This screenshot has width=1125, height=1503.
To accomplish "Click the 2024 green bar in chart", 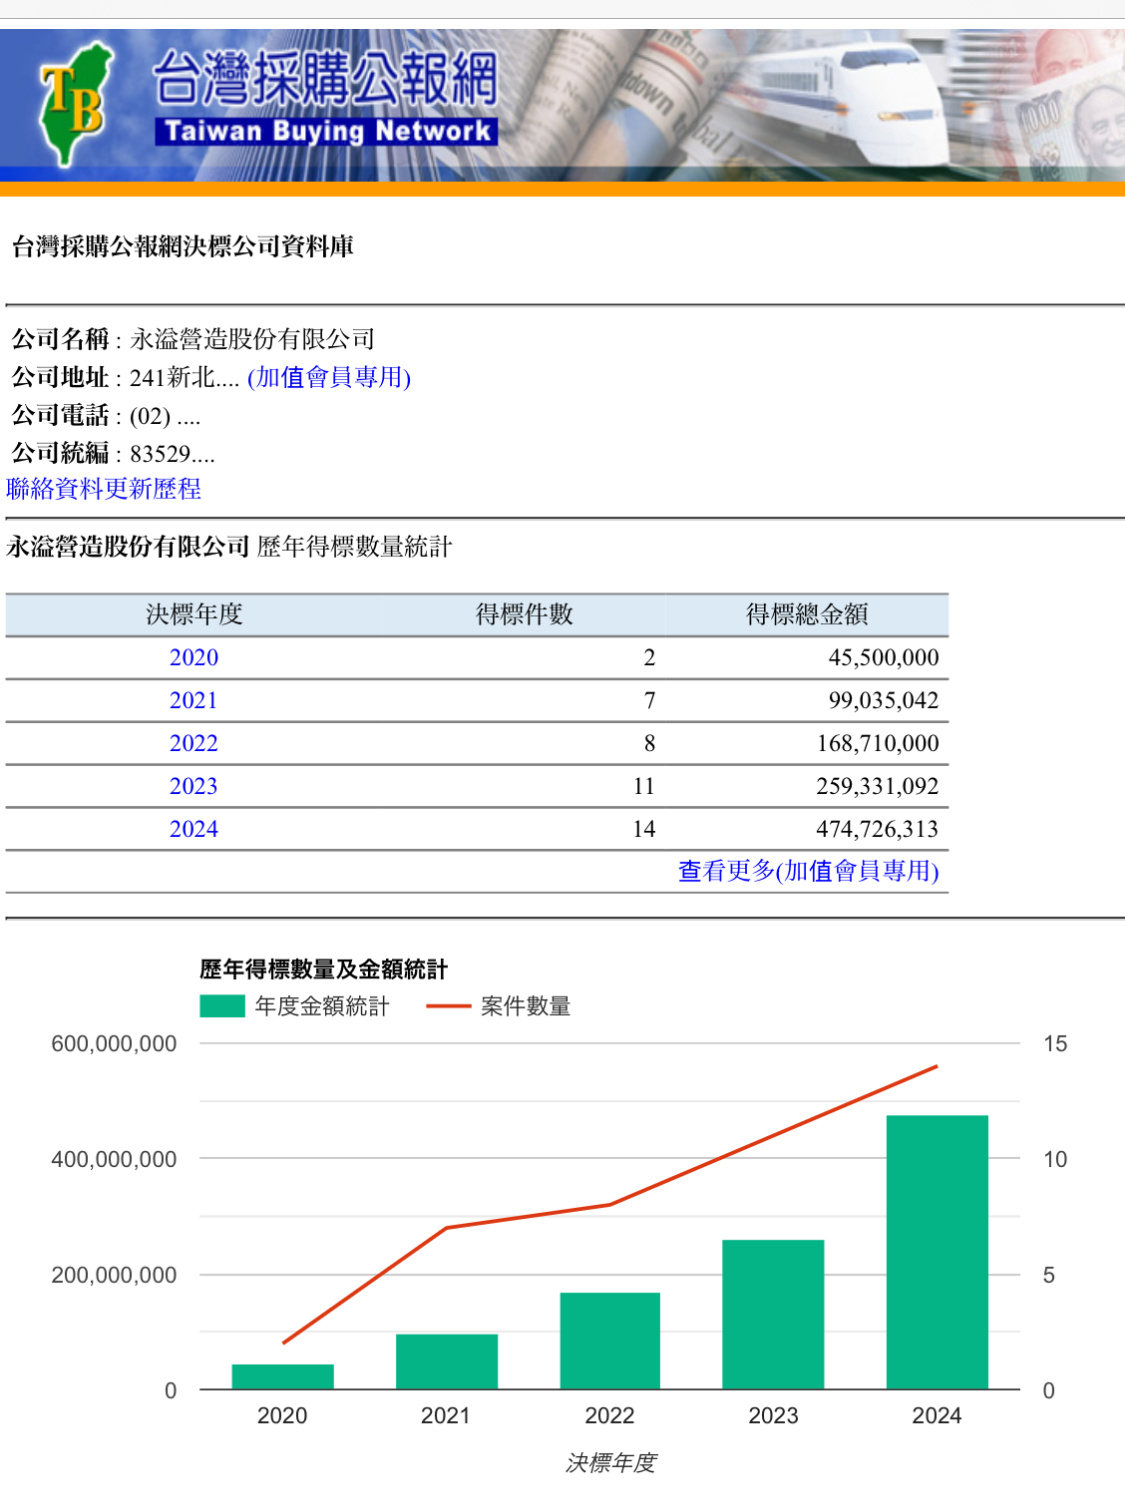I will tap(937, 1252).
